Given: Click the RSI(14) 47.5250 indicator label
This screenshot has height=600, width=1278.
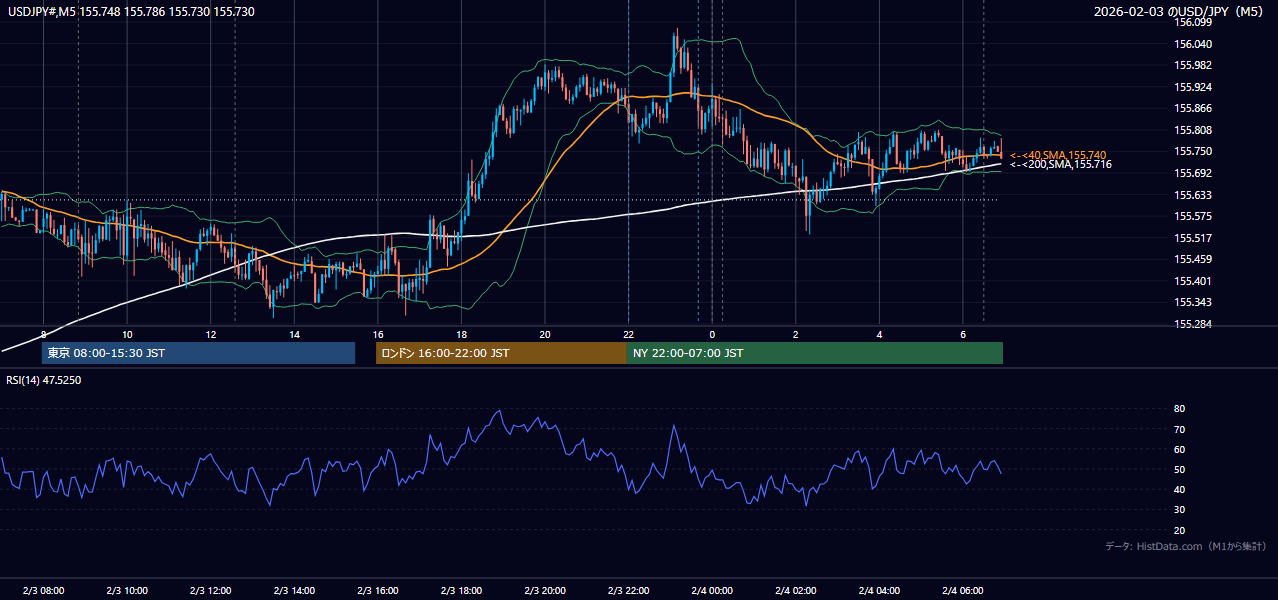Looking at the screenshot, I should (x=44, y=380).
